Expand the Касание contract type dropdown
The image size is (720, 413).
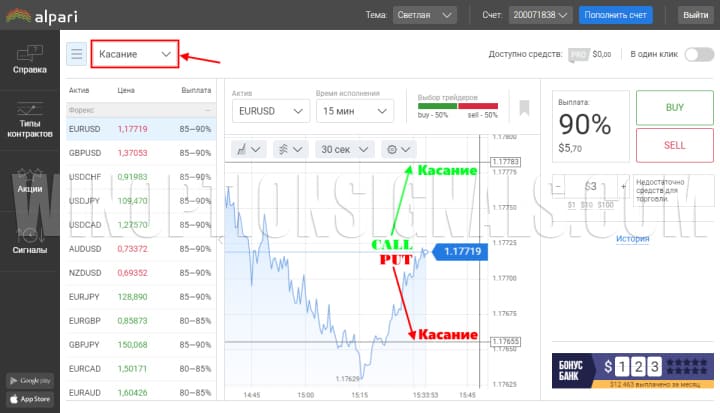tap(135, 54)
